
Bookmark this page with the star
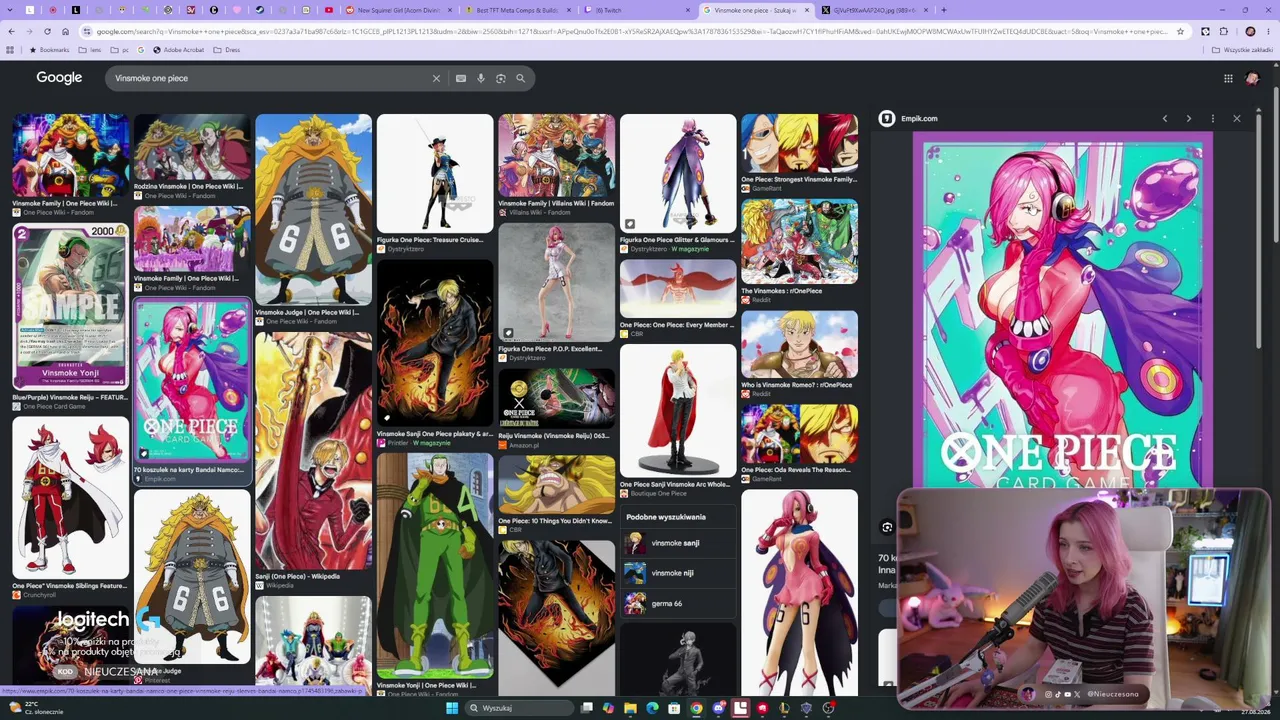(1180, 31)
